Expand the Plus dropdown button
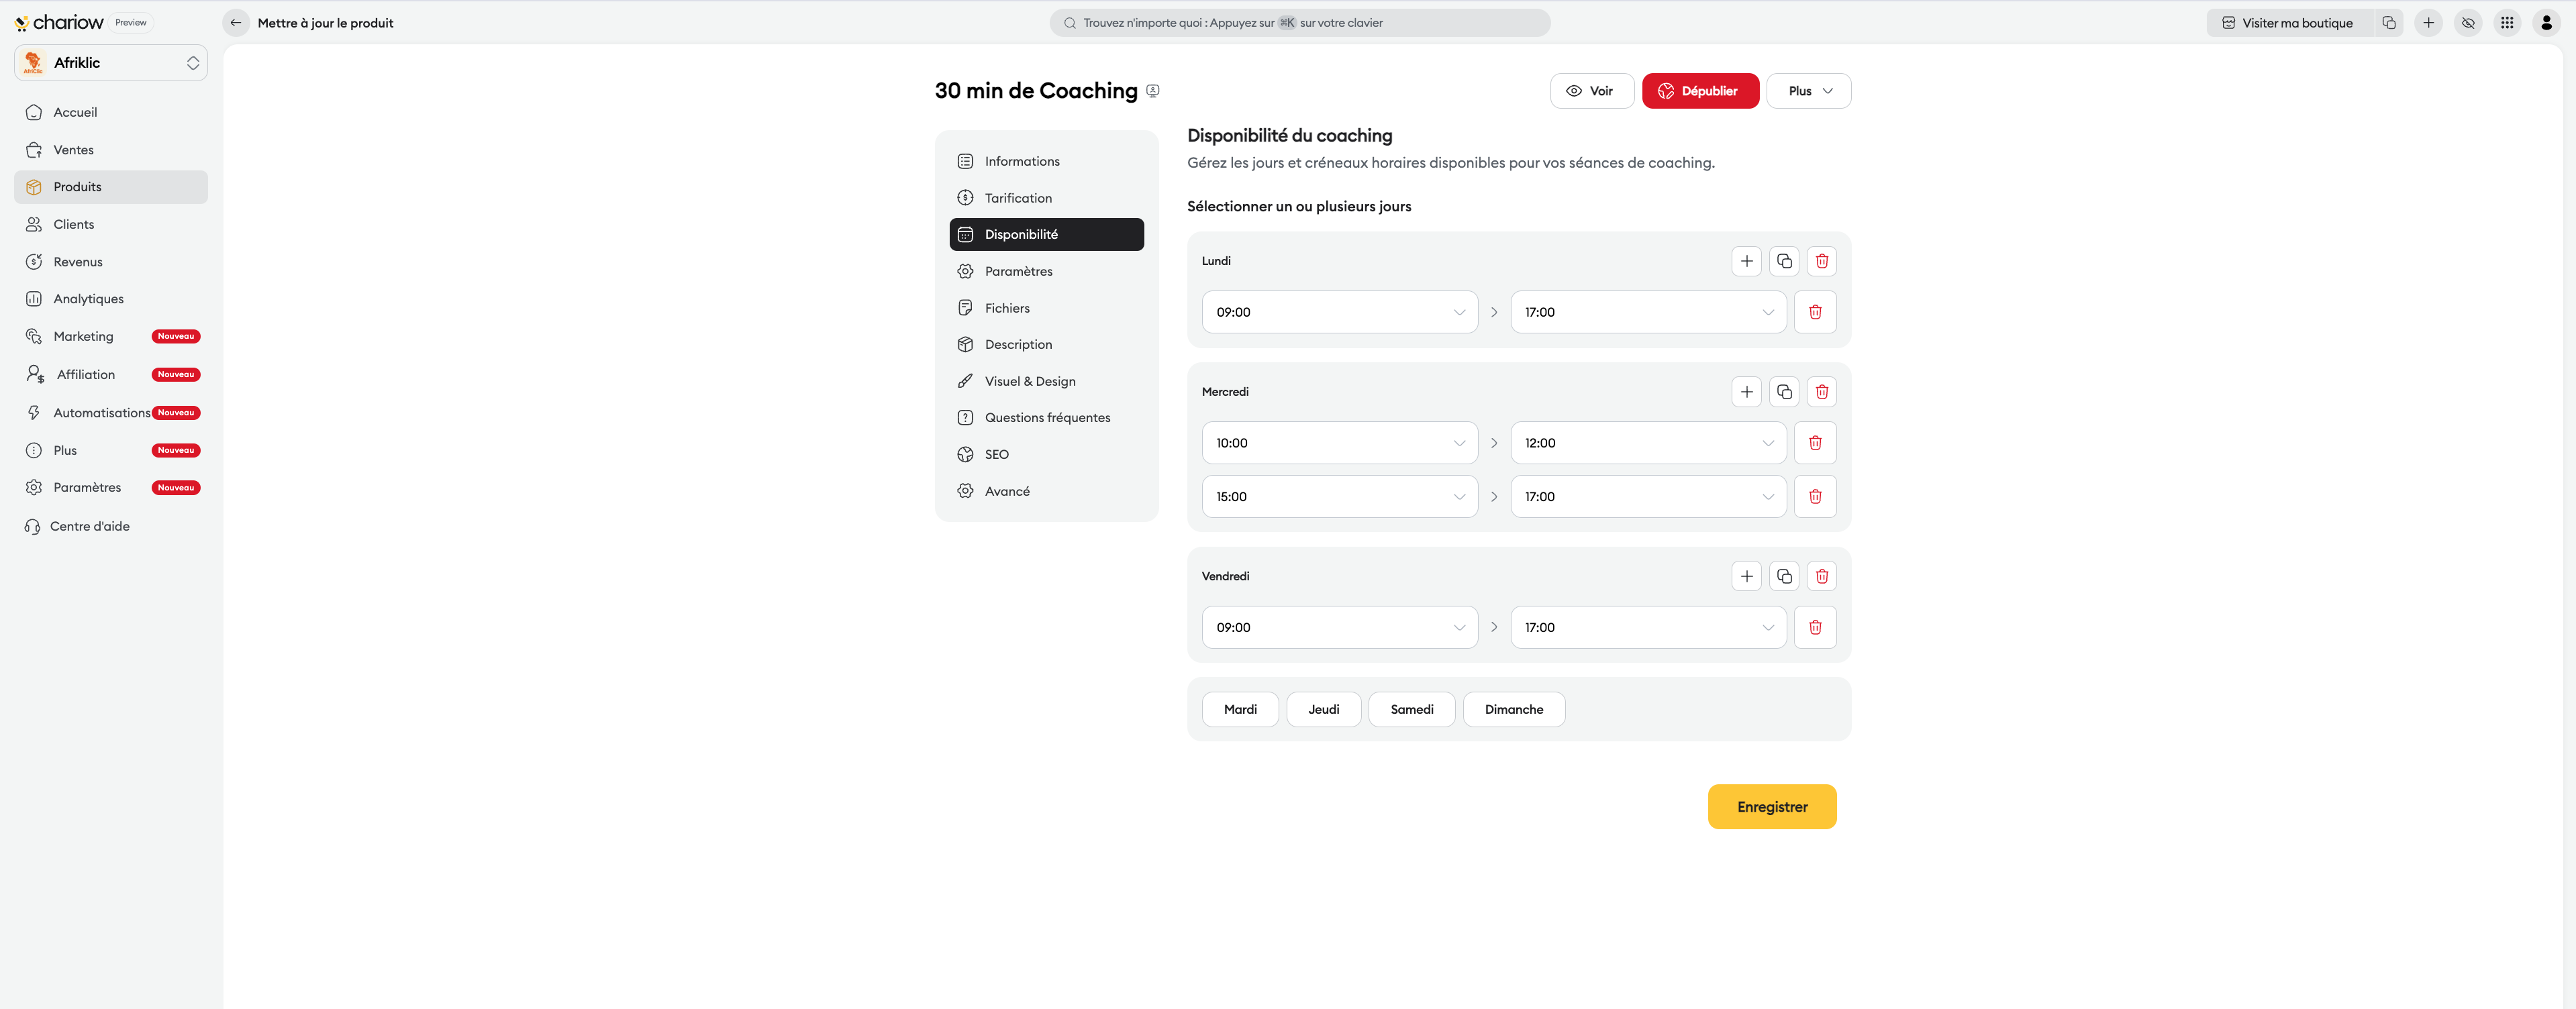Image resolution: width=2576 pixels, height=1009 pixels. [x=1808, y=91]
